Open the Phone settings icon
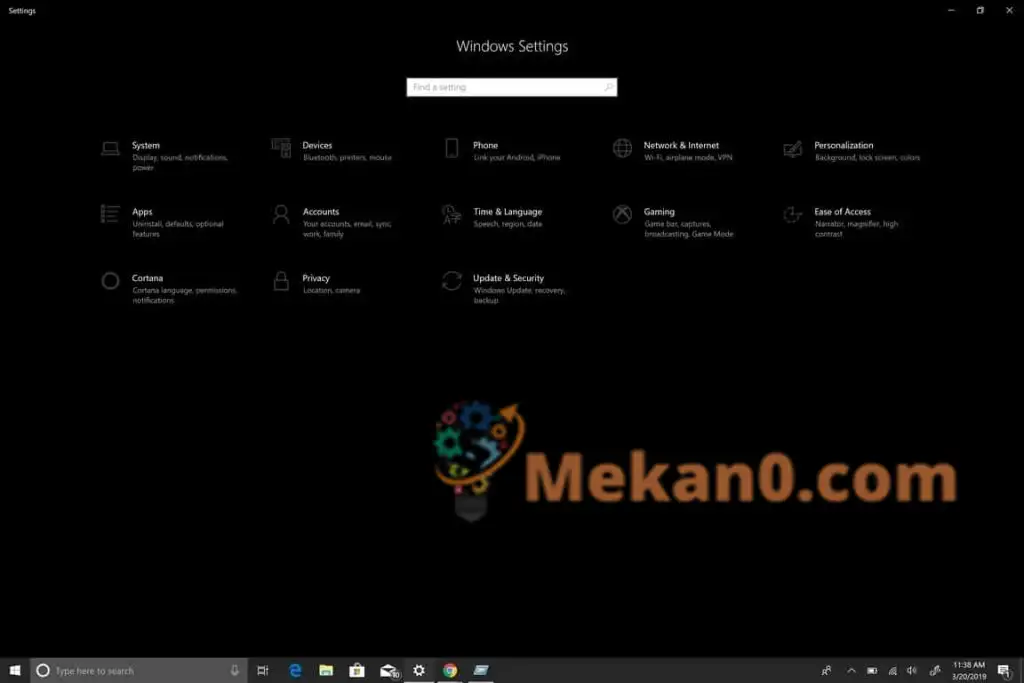1024x683 pixels. 451,148
